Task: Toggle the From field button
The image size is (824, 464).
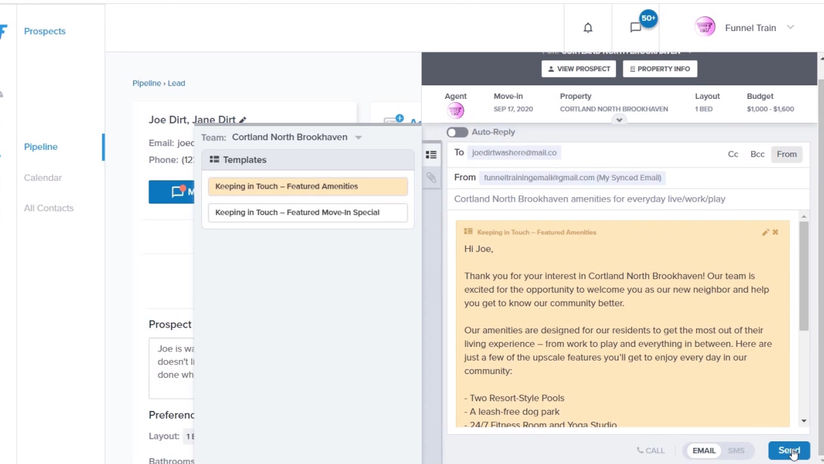Action: pyautogui.click(x=786, y=154)
